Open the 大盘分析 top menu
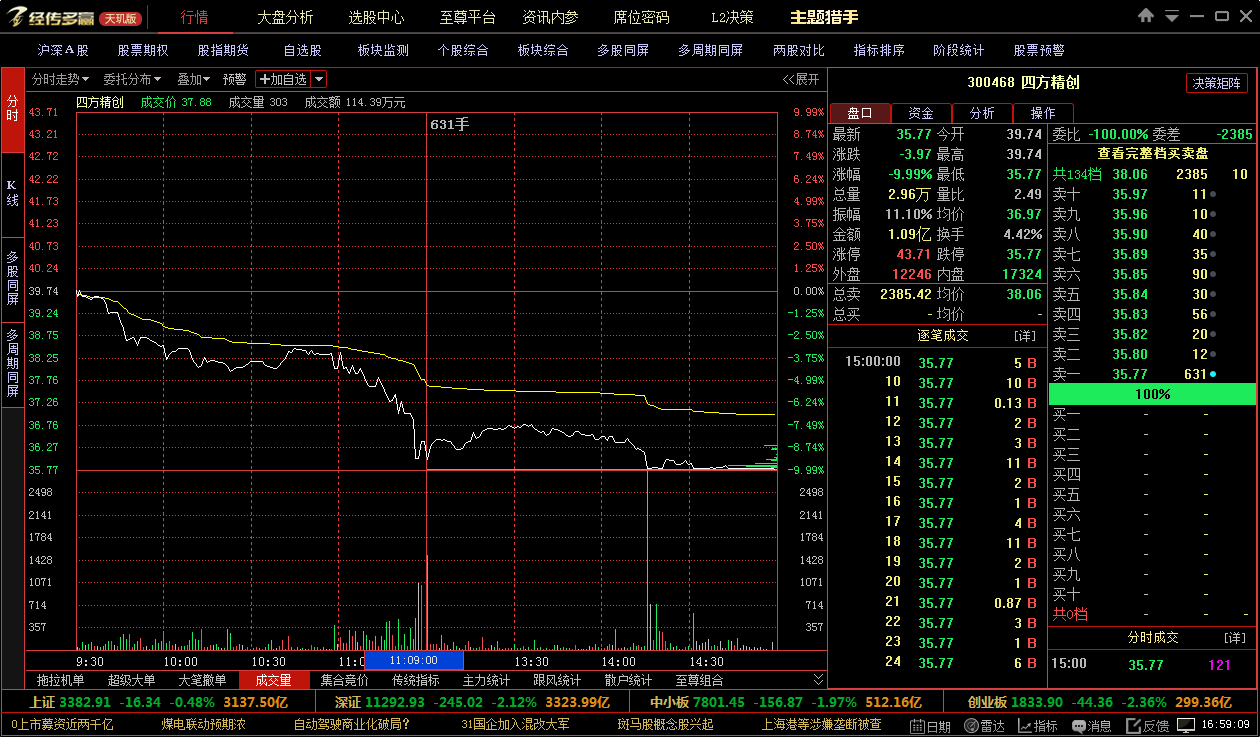Image resolution: width=1260 pixels, height=737 pixels. pos(285,17)
